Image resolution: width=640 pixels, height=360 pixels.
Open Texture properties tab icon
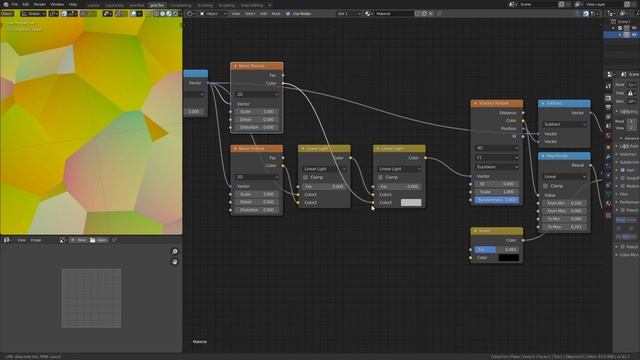click(x=608, y=215)
